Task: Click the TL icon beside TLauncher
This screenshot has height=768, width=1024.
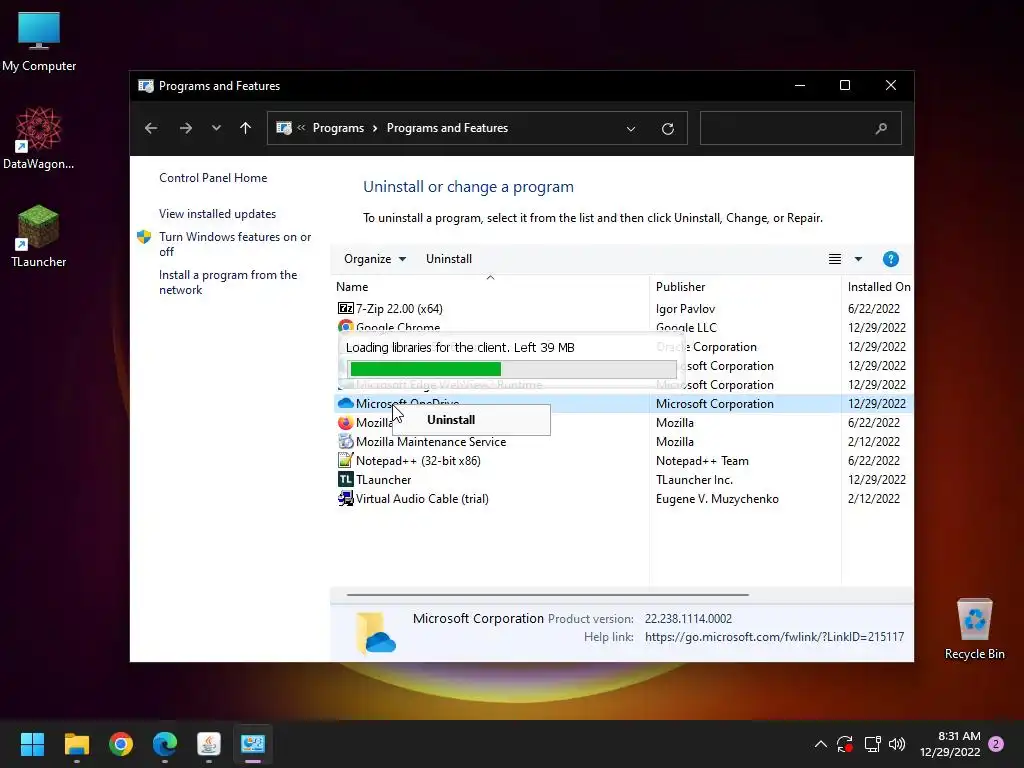Action: pos(345,479)
